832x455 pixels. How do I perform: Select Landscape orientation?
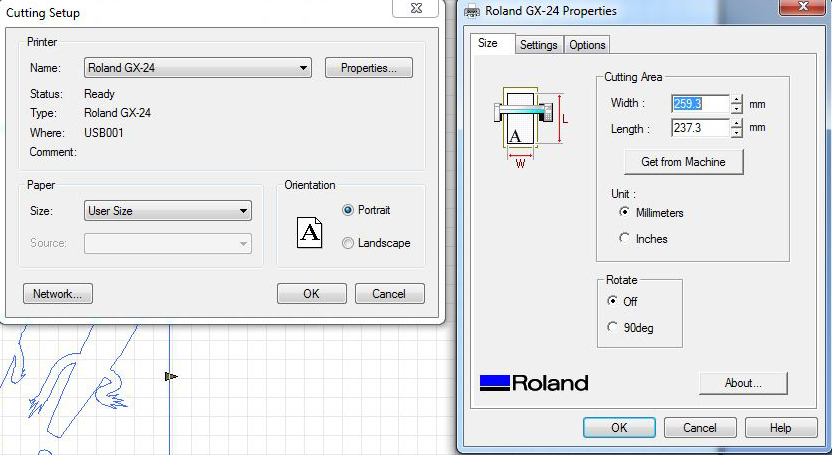point(376,243)
